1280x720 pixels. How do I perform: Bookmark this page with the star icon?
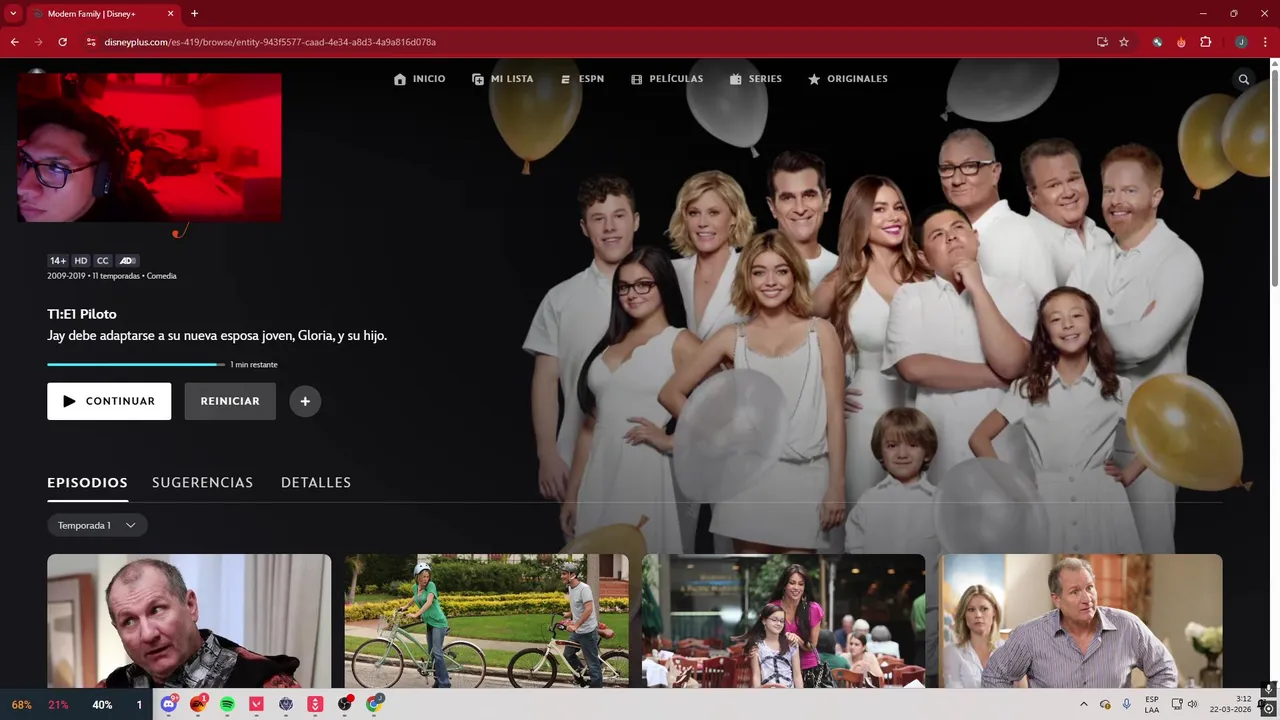1124,42
